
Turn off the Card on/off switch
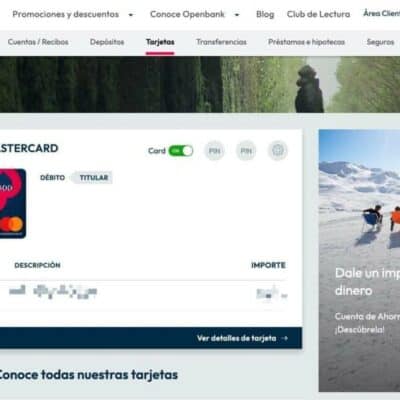coord(180,151)
